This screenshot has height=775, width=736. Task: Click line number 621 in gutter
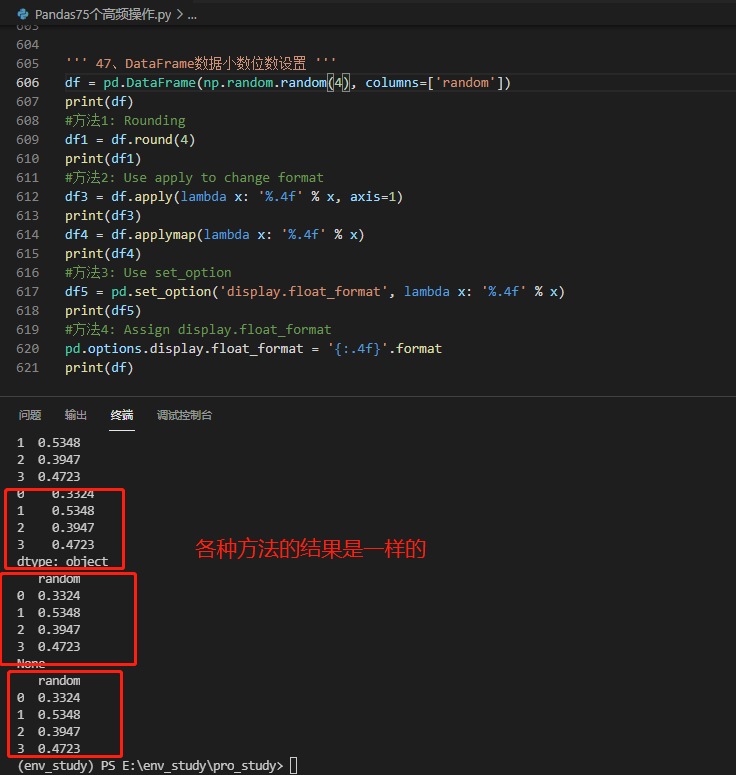(x=28, y=368)
